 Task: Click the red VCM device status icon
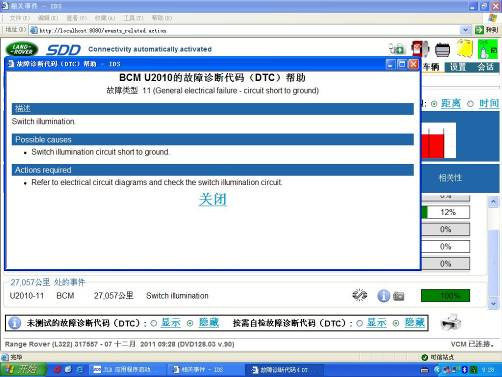click(x=420, y=49)
